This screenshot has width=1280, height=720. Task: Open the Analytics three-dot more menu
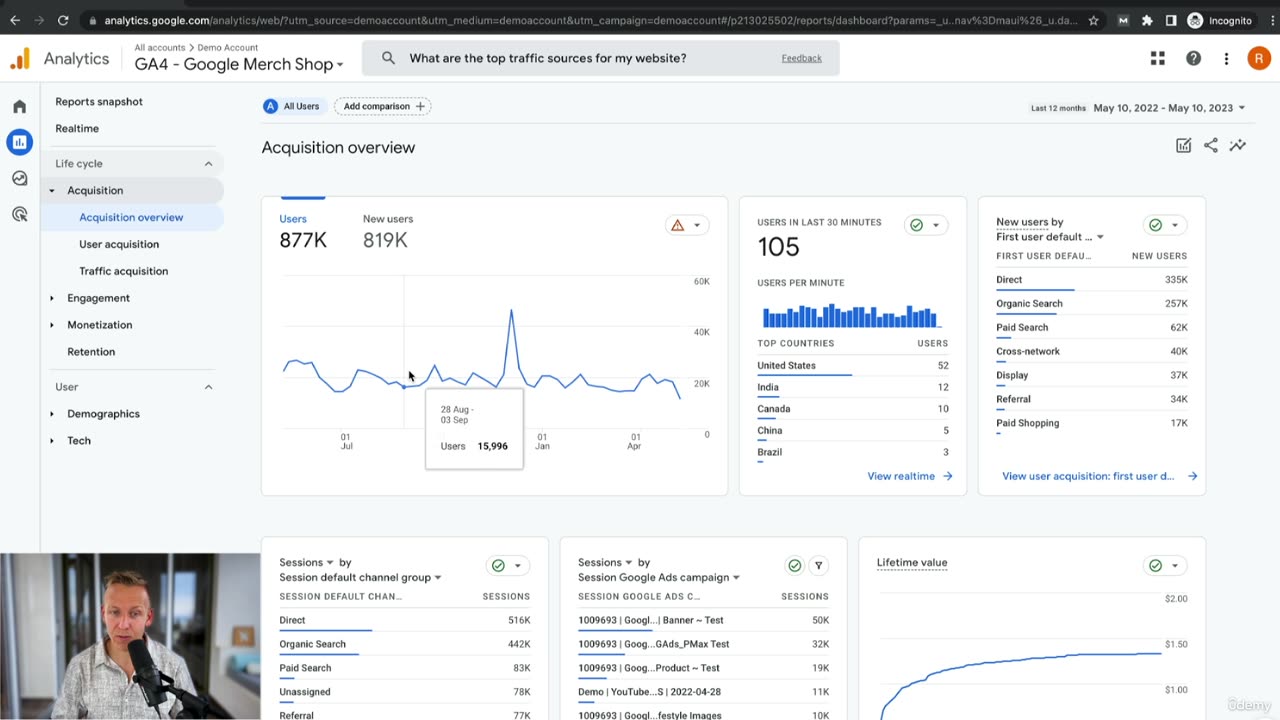coord(1226,58)
